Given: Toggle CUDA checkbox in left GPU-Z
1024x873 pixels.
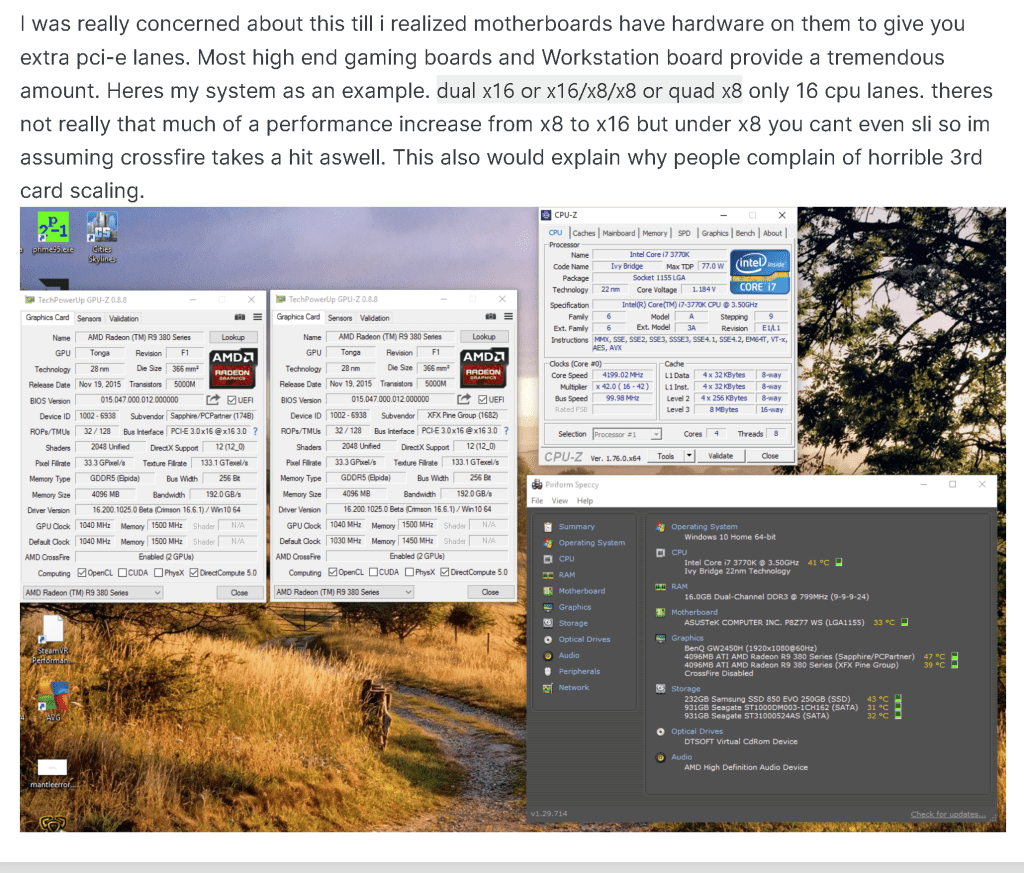Looking at the screenshot, I should tap(122, 573).
